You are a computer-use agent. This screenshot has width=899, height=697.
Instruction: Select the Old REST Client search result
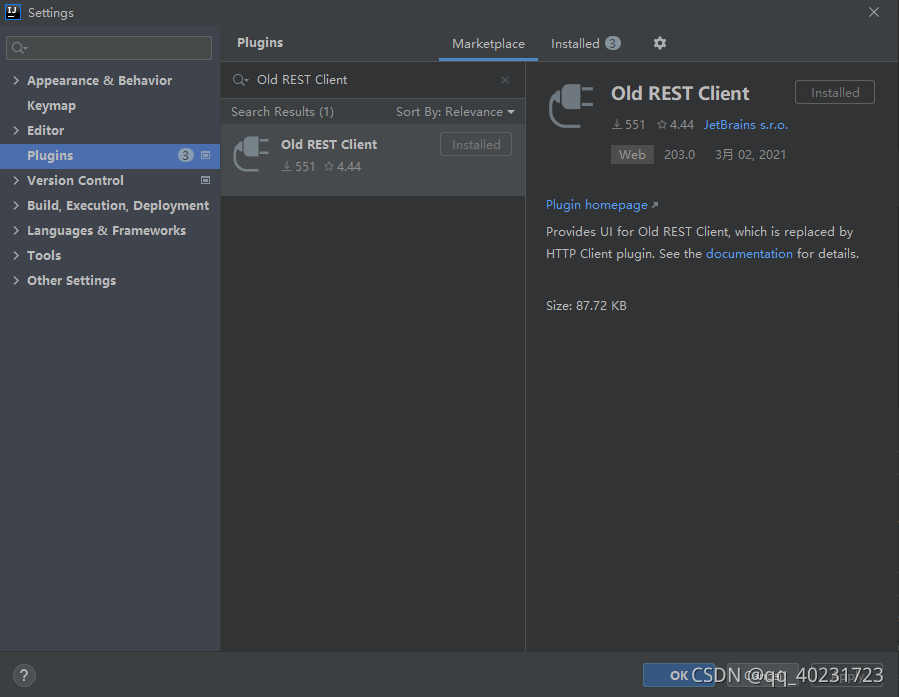tap(373, 160)
